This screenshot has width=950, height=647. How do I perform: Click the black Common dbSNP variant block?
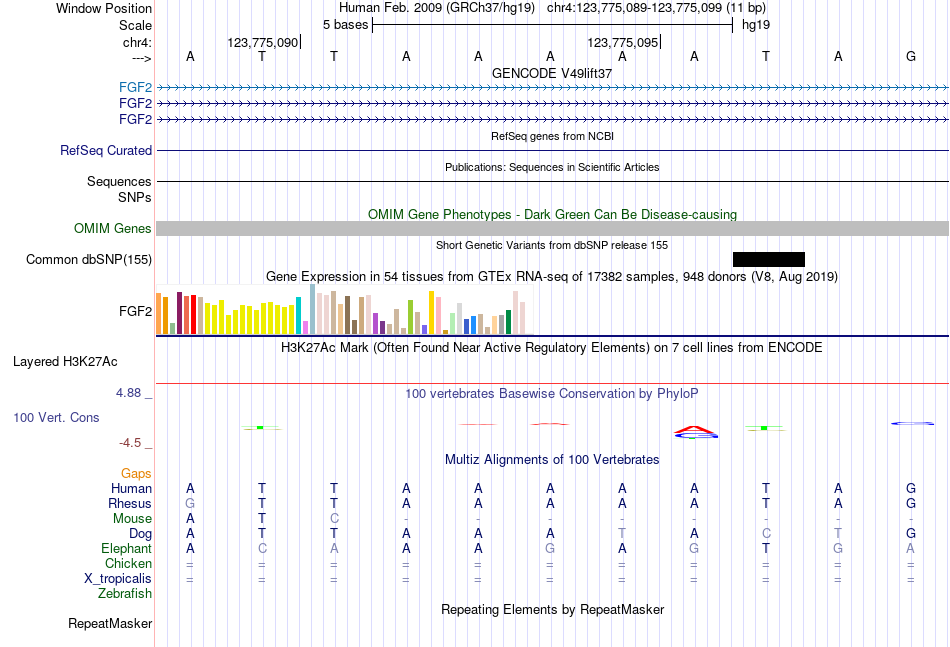(x=769, y=259)
